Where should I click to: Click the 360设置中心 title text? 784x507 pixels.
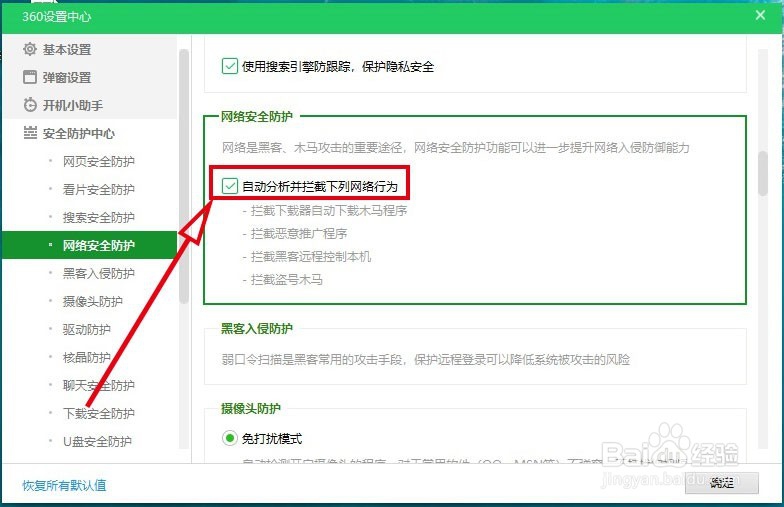pyautogui.click(x=56, y=16)
